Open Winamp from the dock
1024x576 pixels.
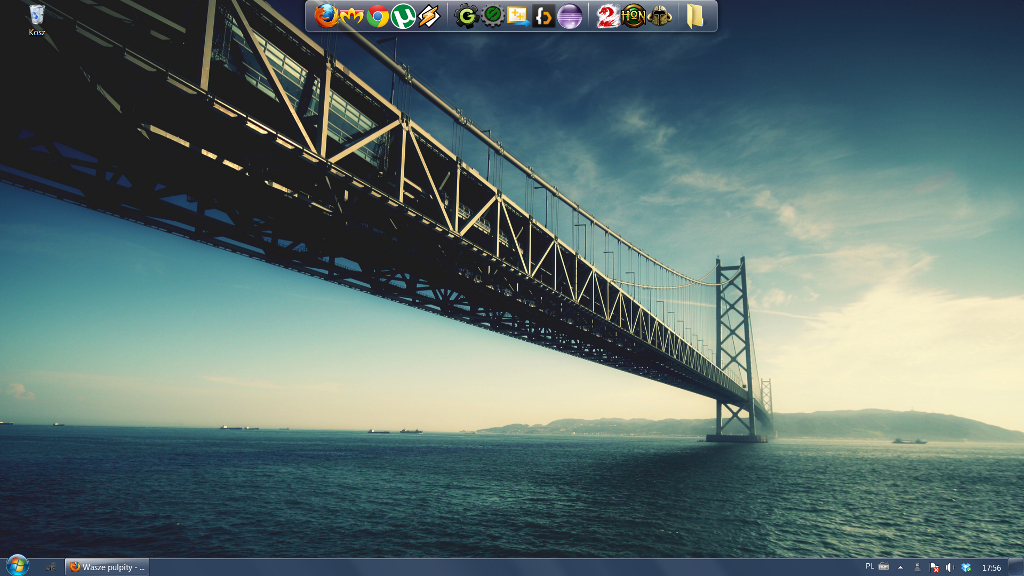coord(429,16)
